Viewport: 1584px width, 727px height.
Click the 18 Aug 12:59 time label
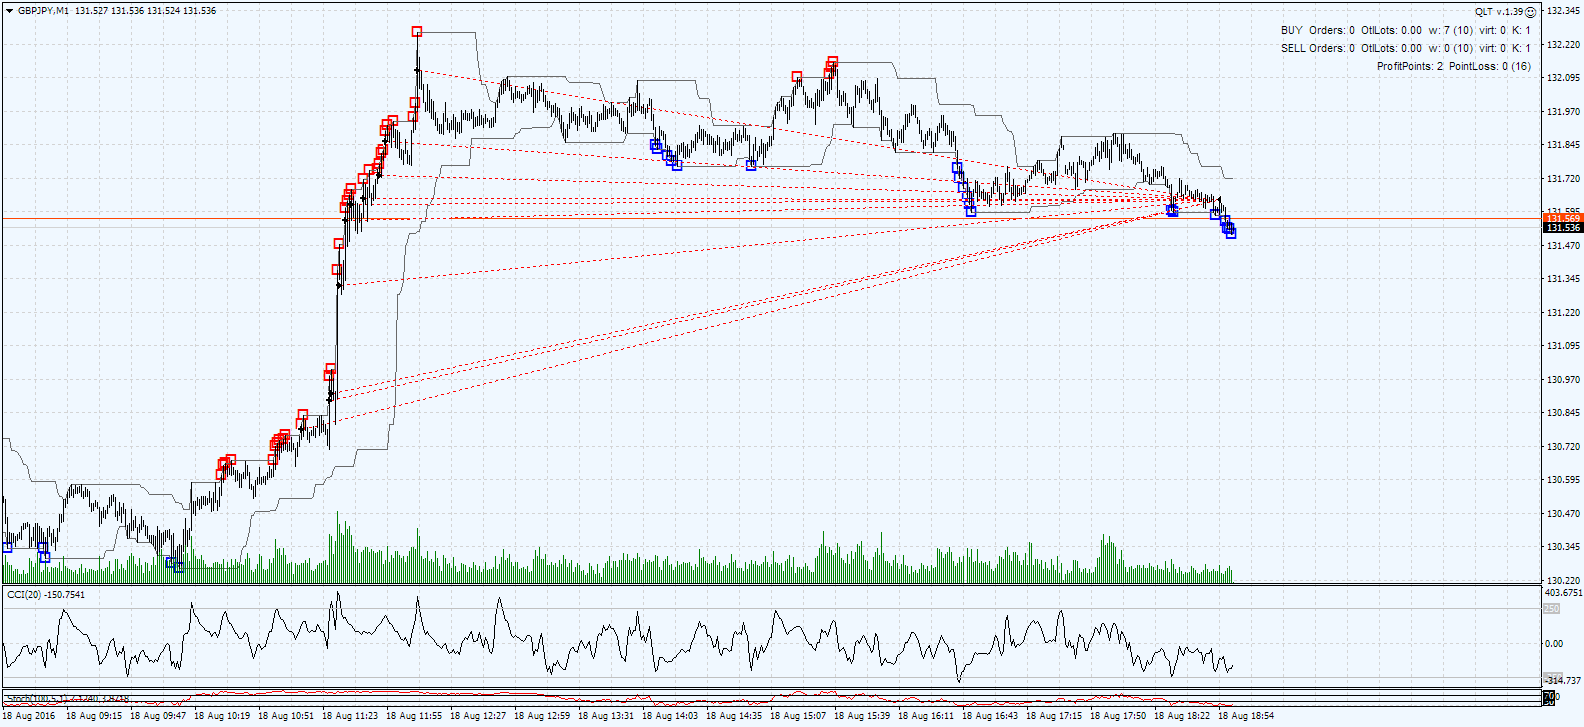[542, 716]
